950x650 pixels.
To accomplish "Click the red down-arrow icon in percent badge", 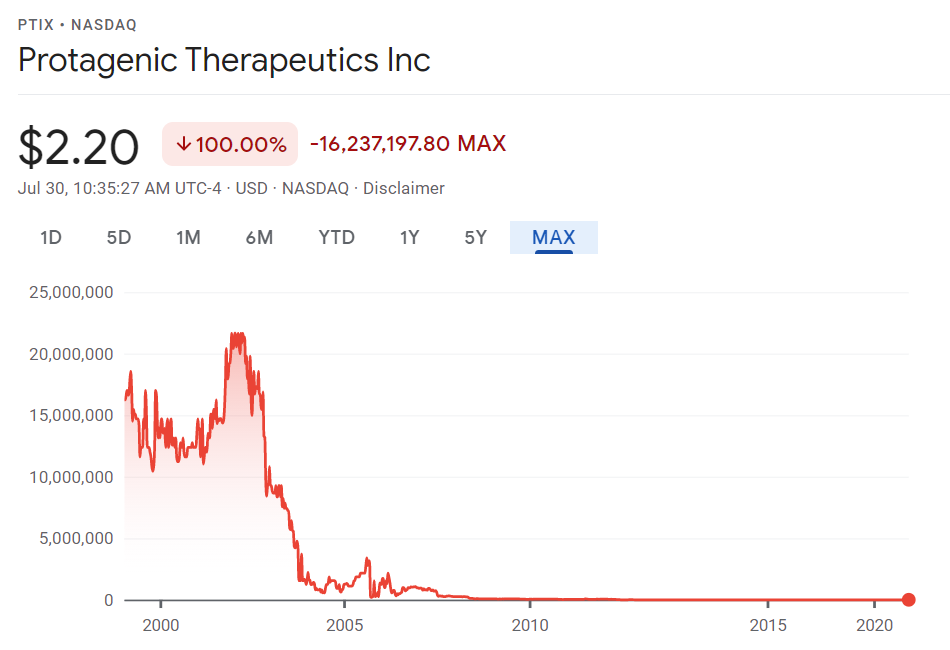I will pyautogui.click(x=183, y=144).
